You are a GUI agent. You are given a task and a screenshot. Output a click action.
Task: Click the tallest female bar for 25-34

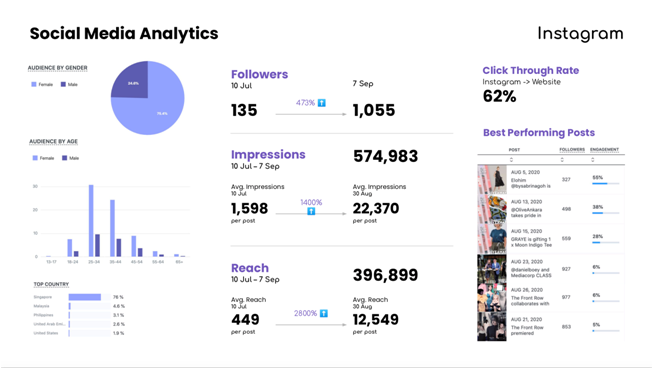click(91, 221)
